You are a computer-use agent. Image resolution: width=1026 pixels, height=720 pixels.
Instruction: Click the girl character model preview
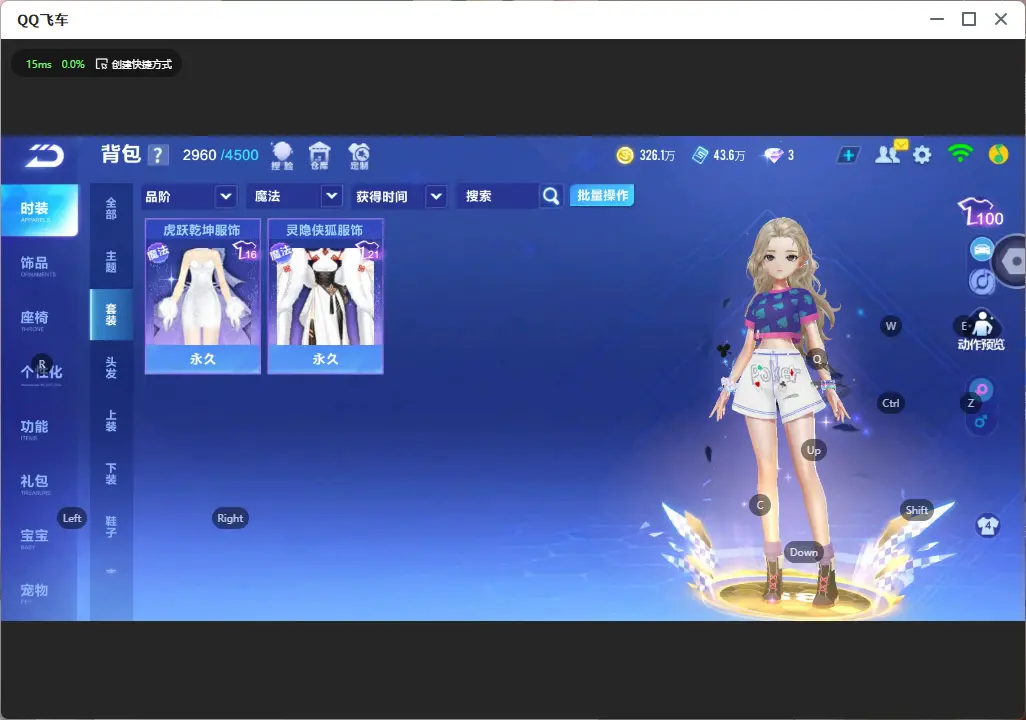(780, 412)
